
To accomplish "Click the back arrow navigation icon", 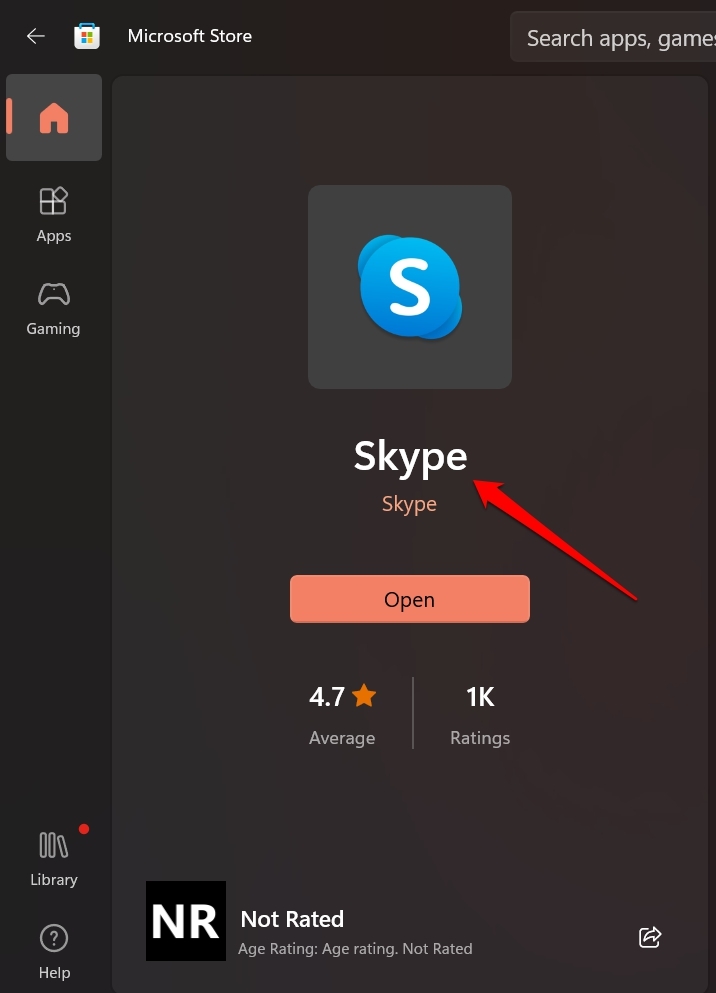I will pos(36,35).
